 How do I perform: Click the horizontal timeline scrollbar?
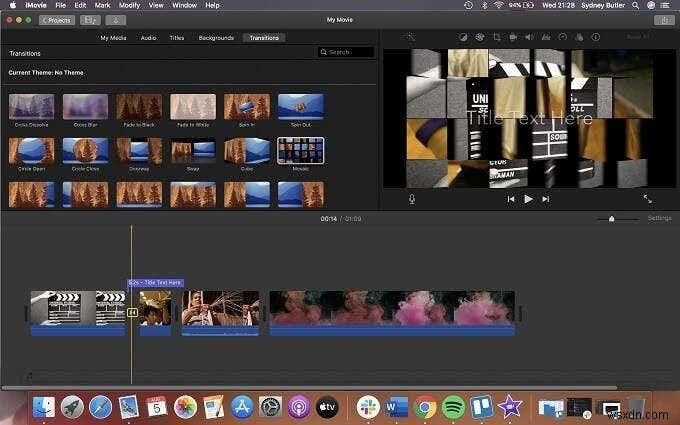(x=309, y=388)
